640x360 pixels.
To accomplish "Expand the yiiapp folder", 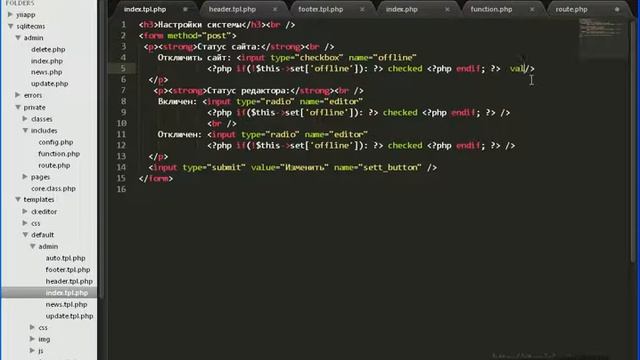I will tap(10, 15).
